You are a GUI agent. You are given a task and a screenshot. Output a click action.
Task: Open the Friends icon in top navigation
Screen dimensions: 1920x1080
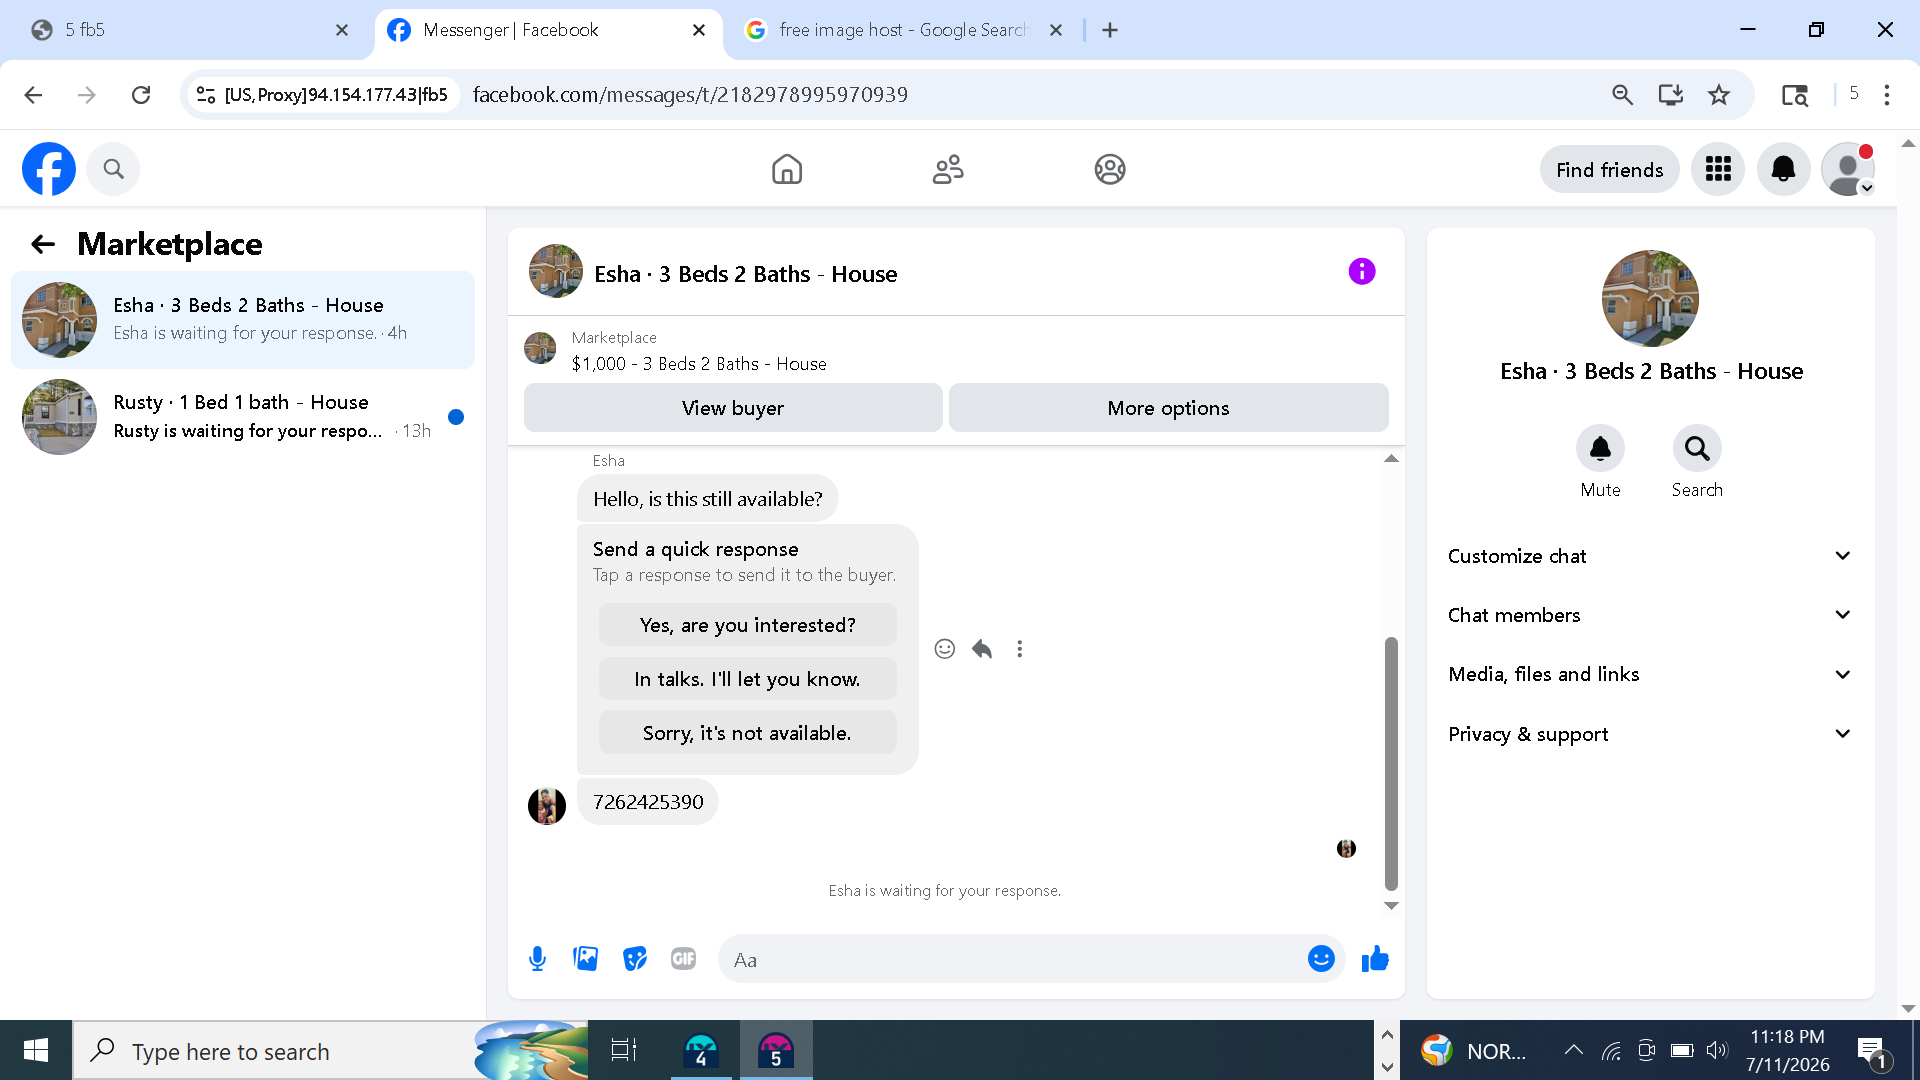pos(948,169)
